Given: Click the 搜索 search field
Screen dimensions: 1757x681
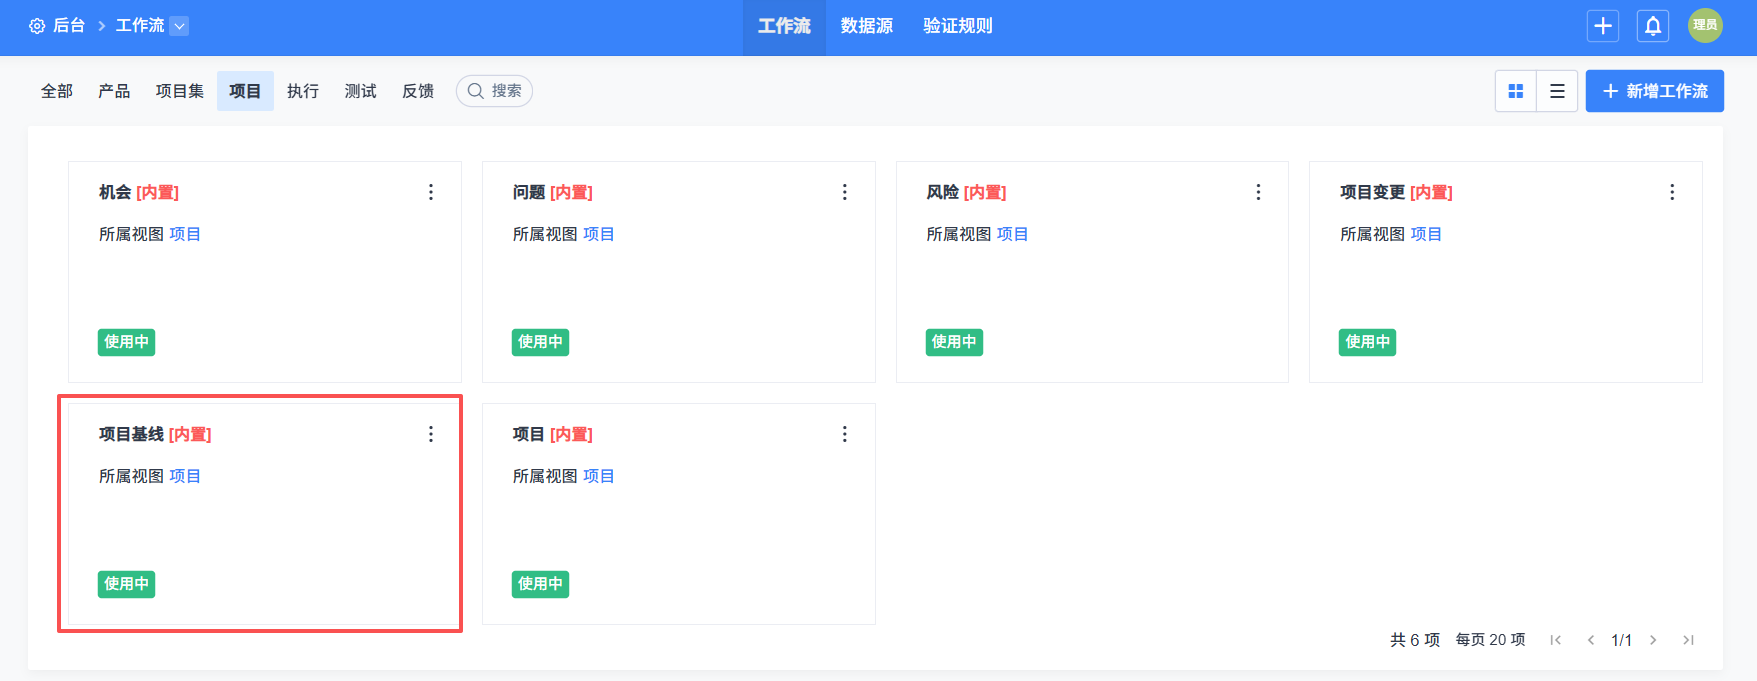Looking at the screenshot, I should [x=495, y=91].
